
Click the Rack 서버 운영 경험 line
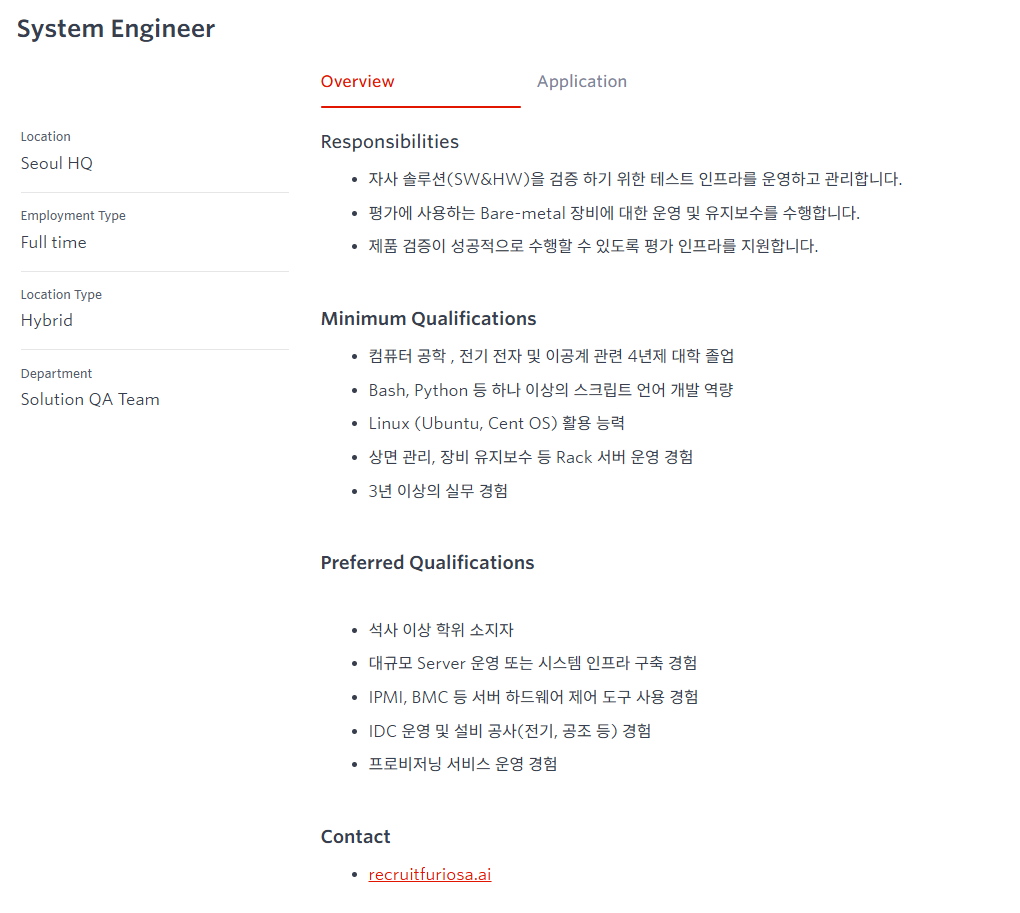(530, 457)
